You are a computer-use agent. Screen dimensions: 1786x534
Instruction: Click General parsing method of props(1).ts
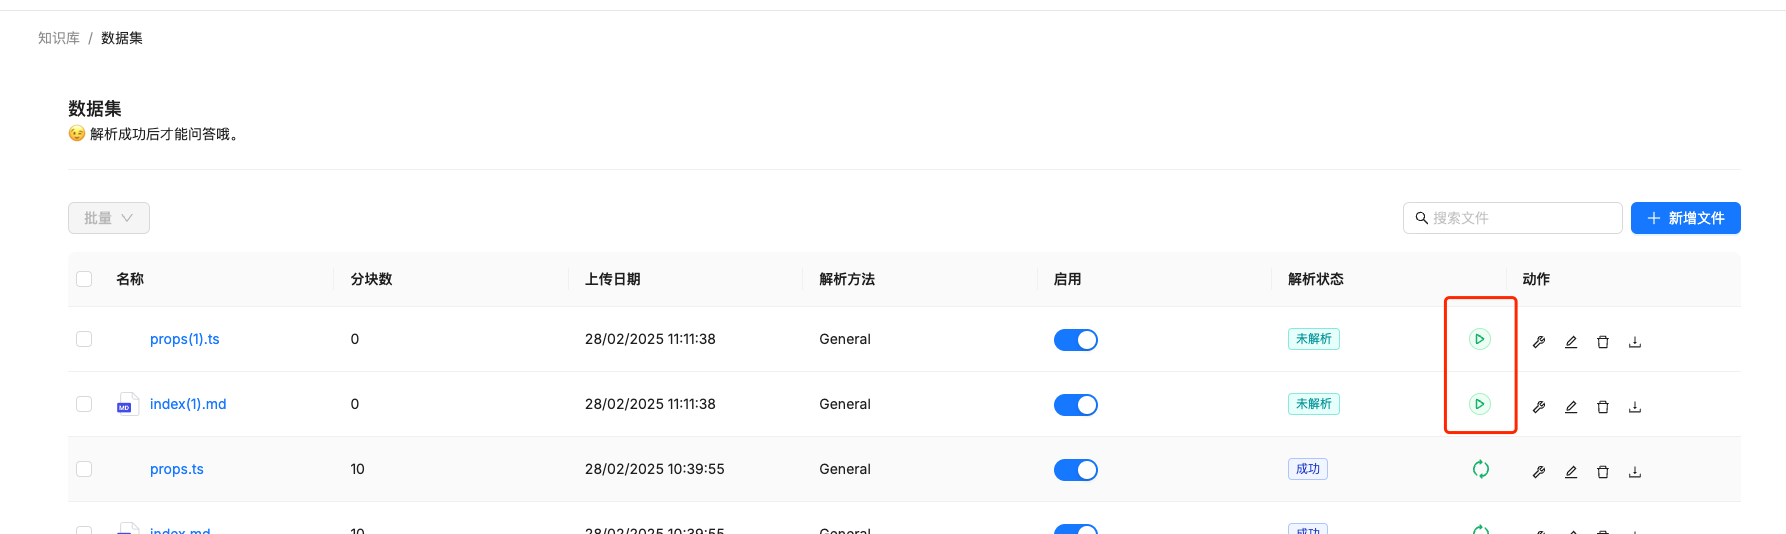tap(845, 339)
